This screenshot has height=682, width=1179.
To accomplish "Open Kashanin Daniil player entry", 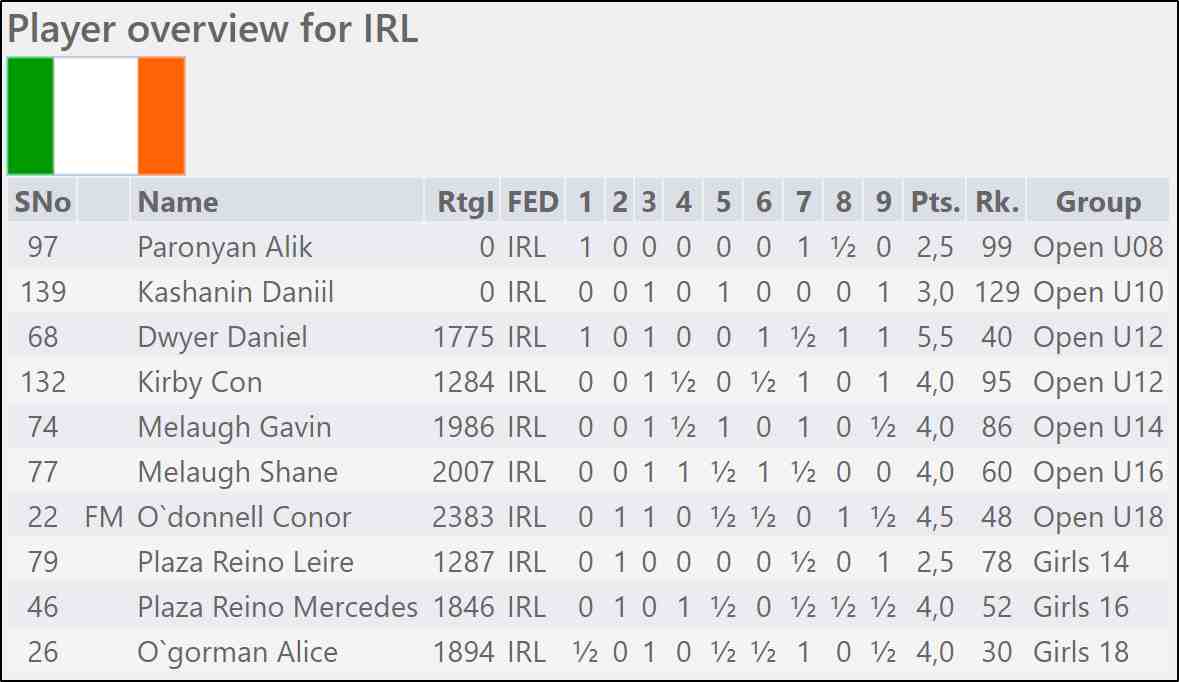I will click(235, 292).
